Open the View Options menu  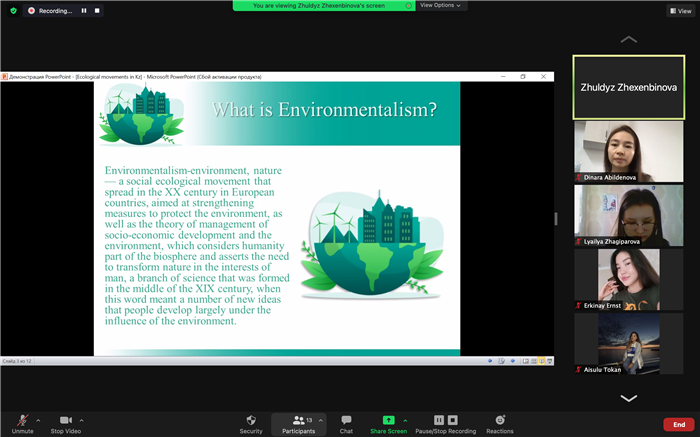[x=437, y=5]
